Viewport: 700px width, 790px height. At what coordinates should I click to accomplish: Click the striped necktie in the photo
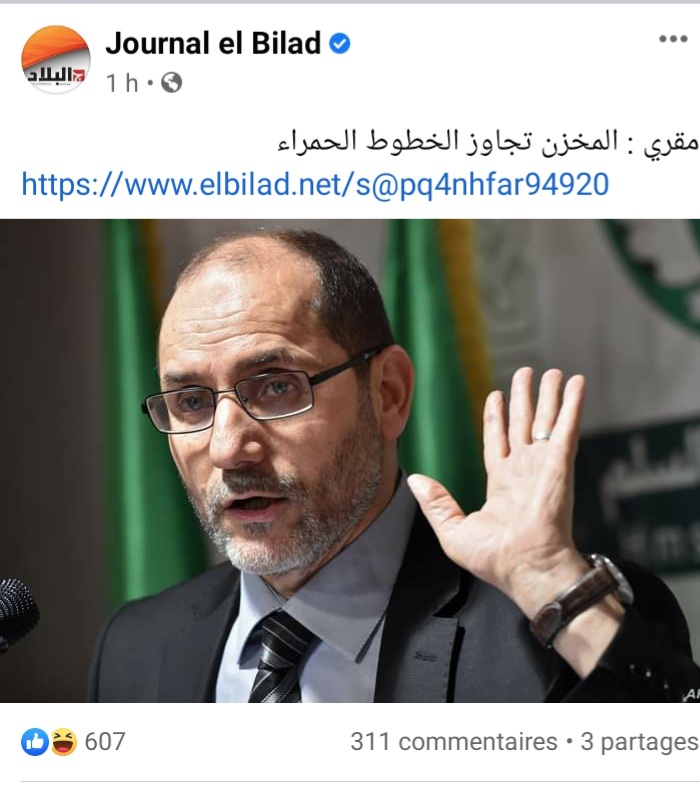(x=280, y=656)
